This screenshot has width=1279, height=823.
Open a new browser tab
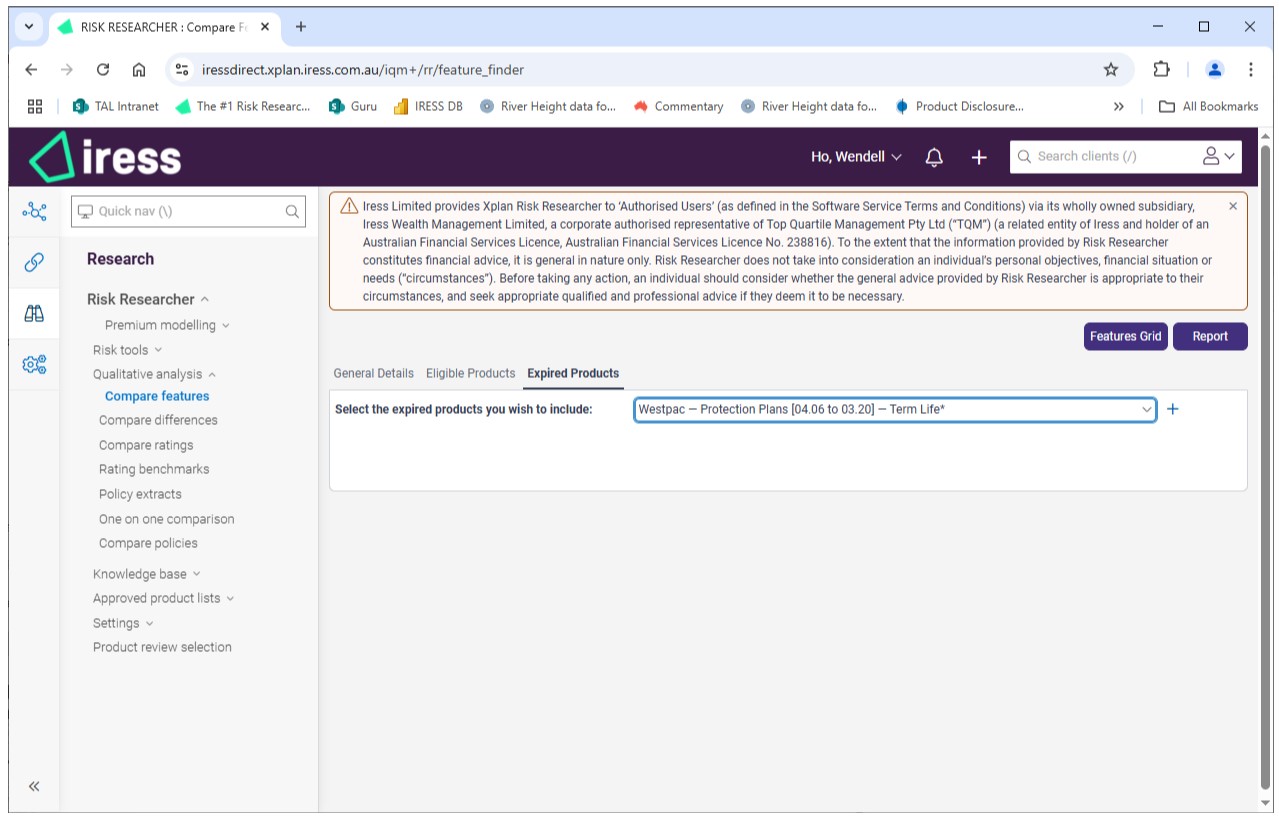[300, 27]
